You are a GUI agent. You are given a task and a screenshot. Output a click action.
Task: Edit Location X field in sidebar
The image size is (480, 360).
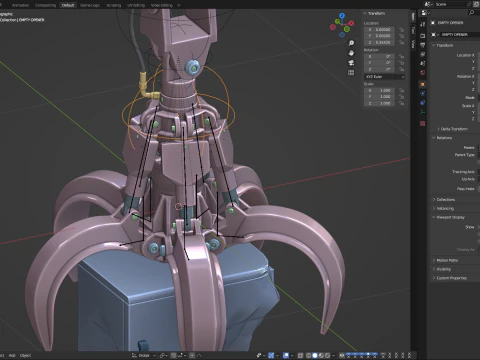point(379,30)
